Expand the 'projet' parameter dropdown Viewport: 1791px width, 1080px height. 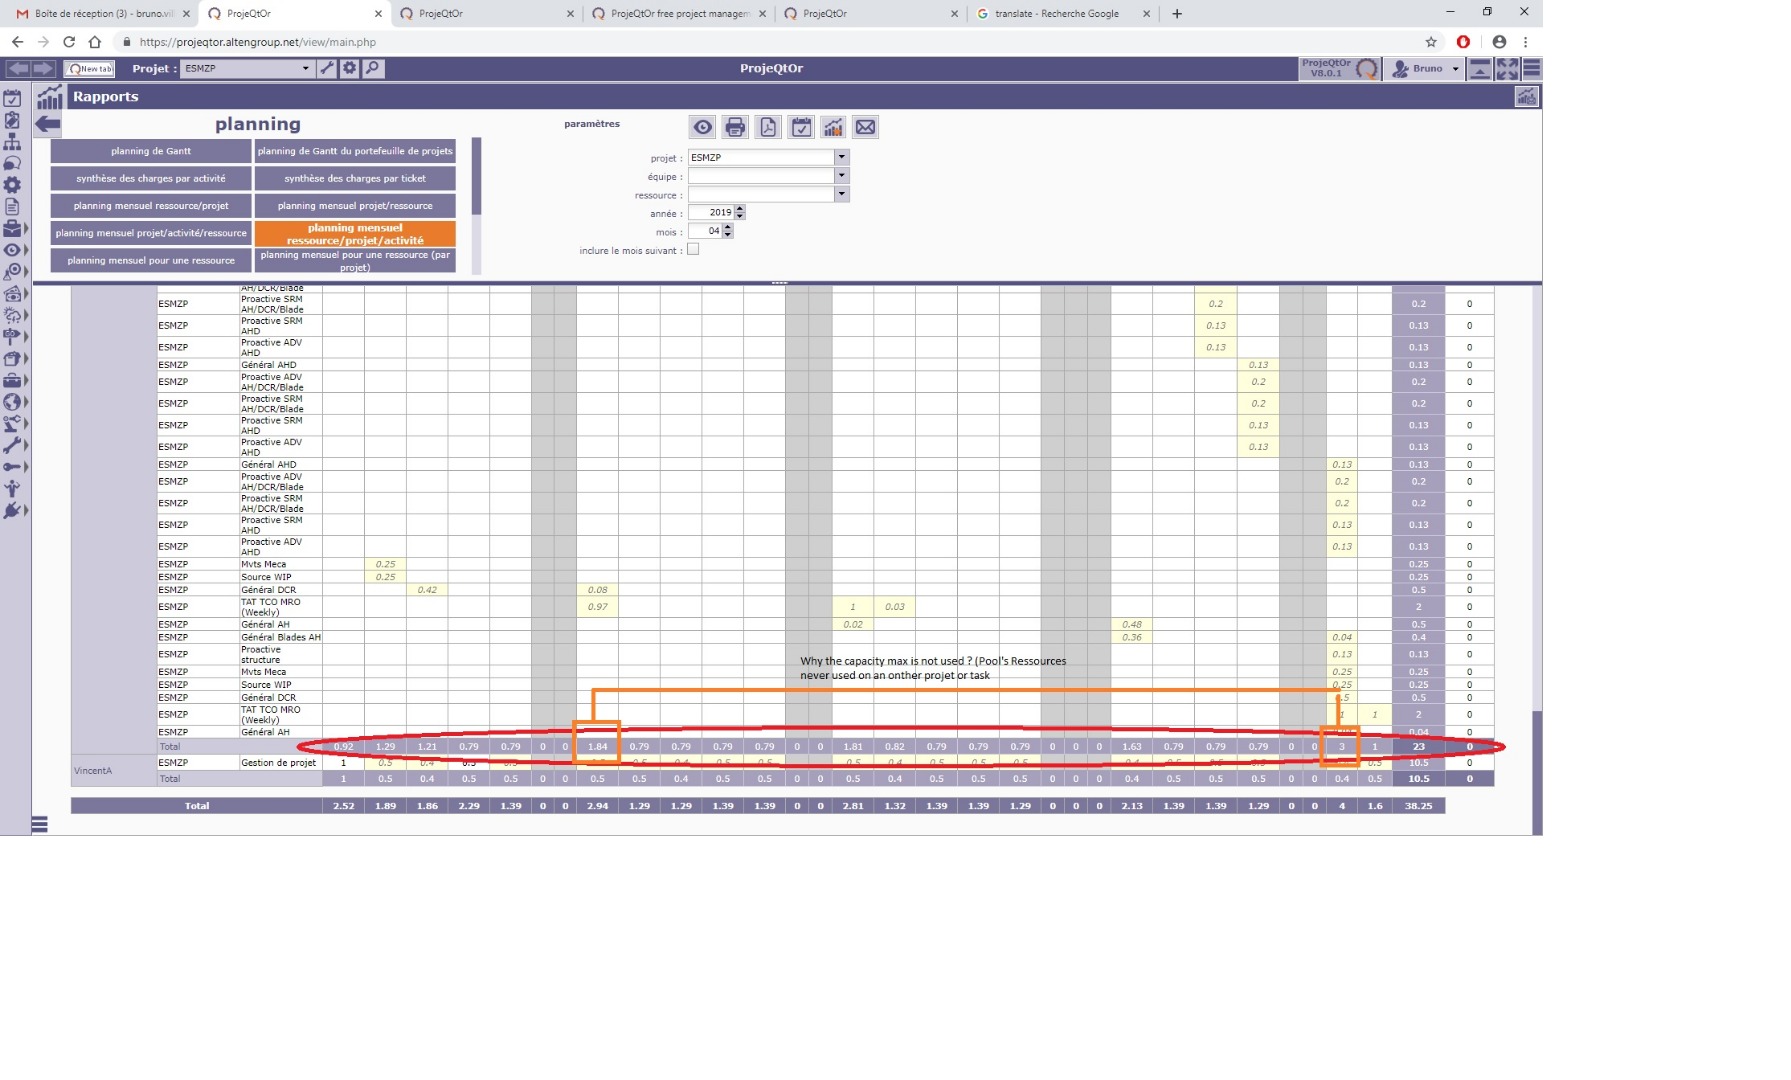841,157
